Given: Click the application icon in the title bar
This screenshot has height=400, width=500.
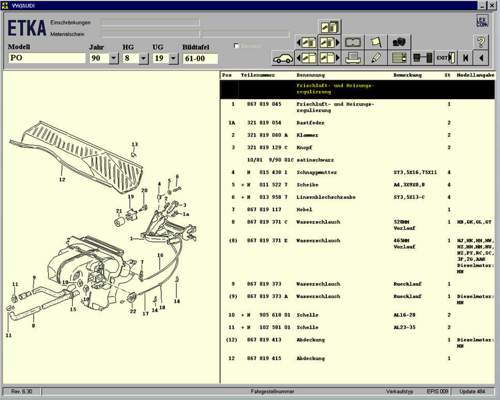Looking at the screenshot, I should [x=4, y=5].
